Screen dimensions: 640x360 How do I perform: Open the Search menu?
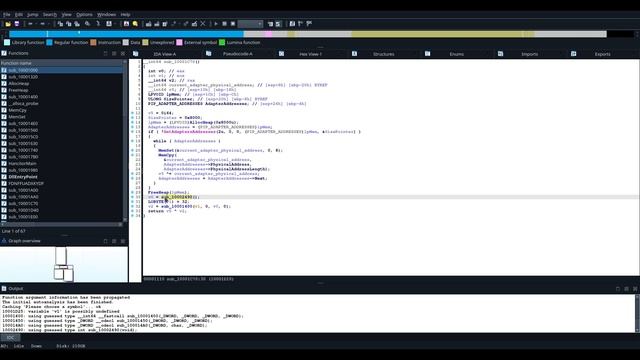pyautogui.click(x=50, y=15)
